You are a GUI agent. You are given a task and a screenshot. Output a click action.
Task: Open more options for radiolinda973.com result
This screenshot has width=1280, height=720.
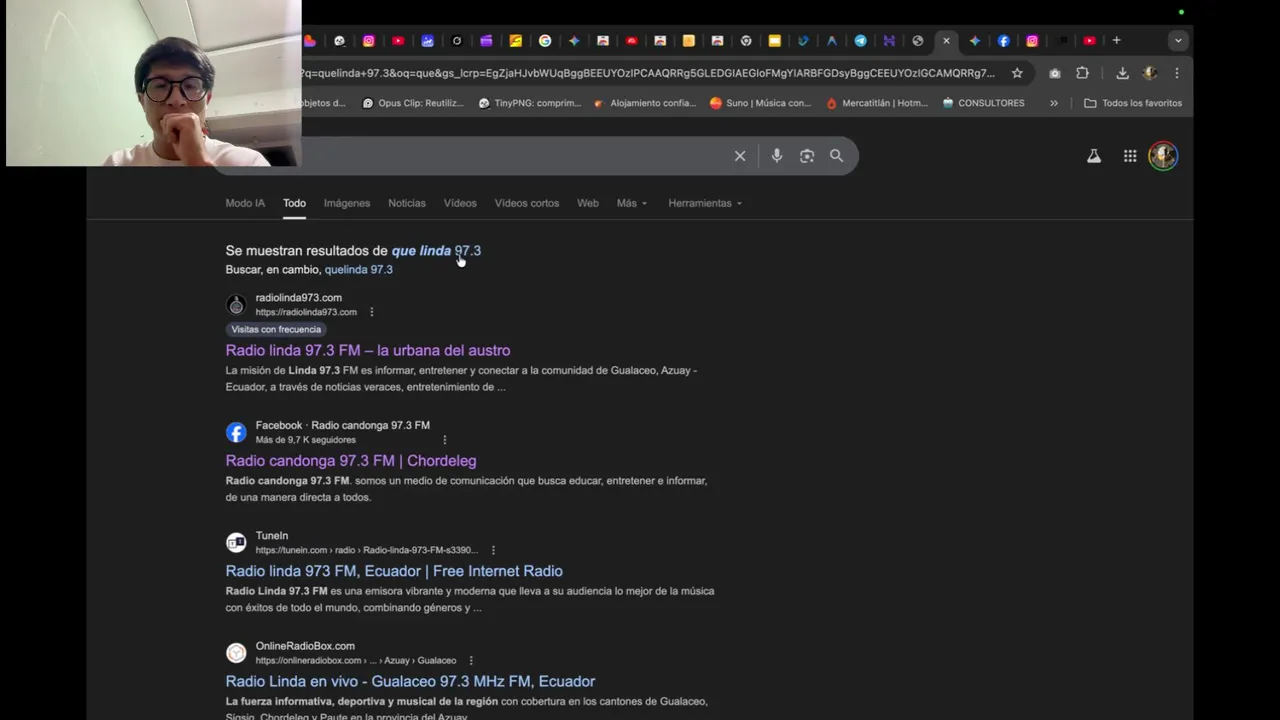pyautogui.click(x=371, y=312)
